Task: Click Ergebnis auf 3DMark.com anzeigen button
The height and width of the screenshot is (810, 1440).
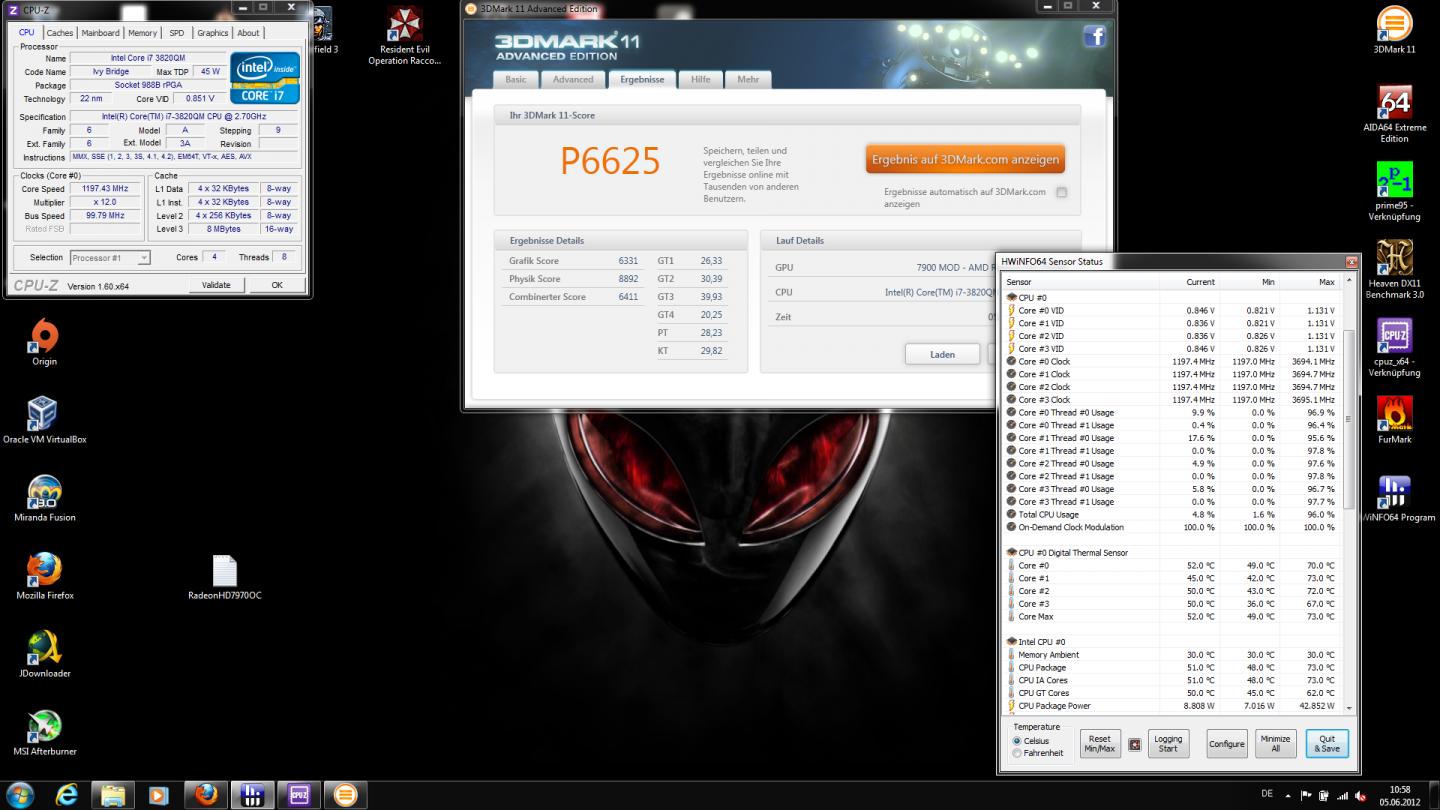Action: (x=965, y=160)
